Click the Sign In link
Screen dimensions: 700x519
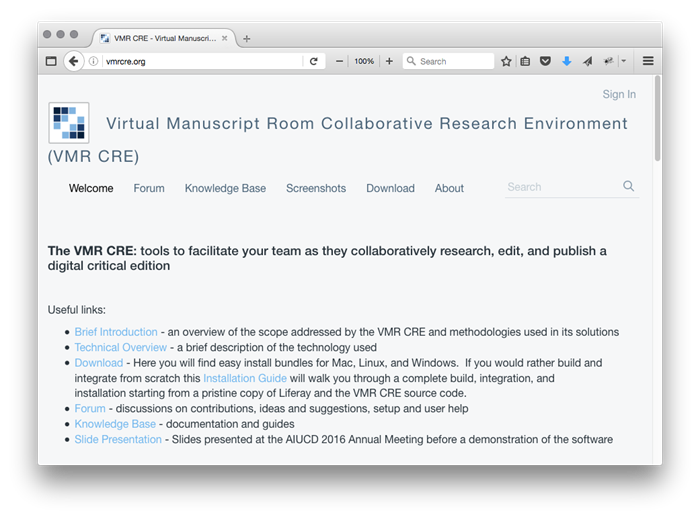(618, 94)
